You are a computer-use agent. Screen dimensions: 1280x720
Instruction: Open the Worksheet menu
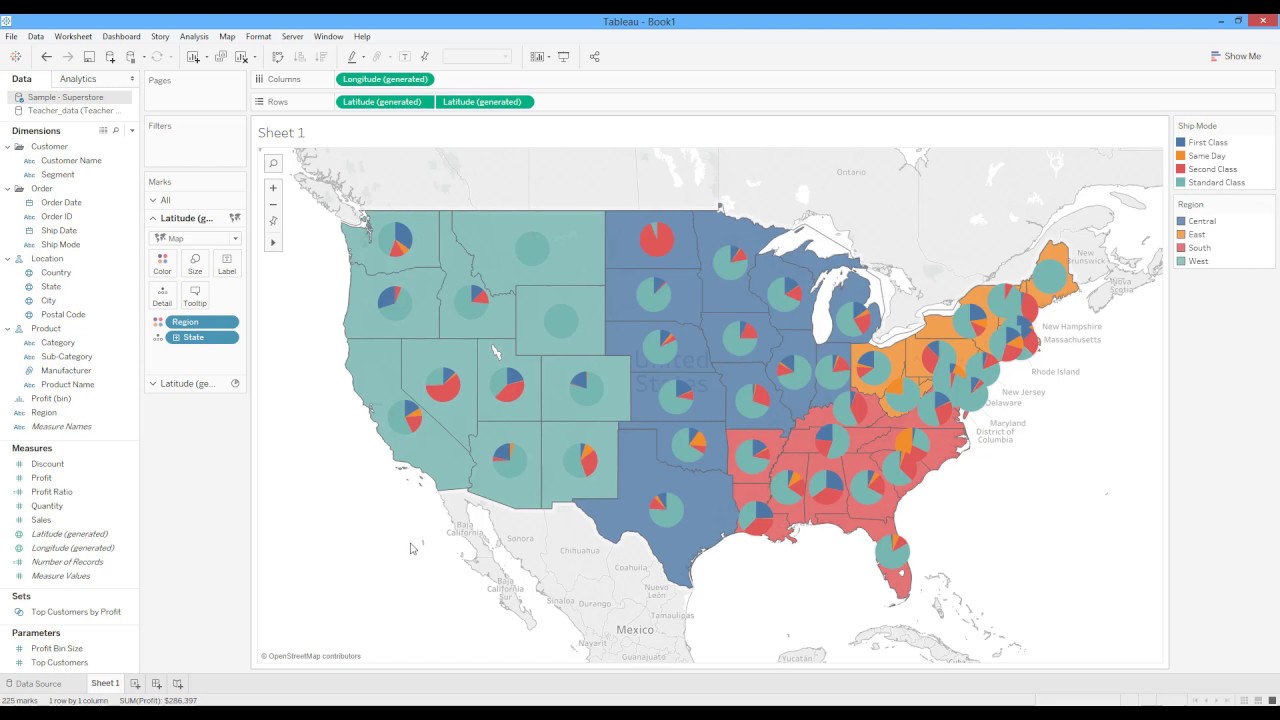[73, 36]
